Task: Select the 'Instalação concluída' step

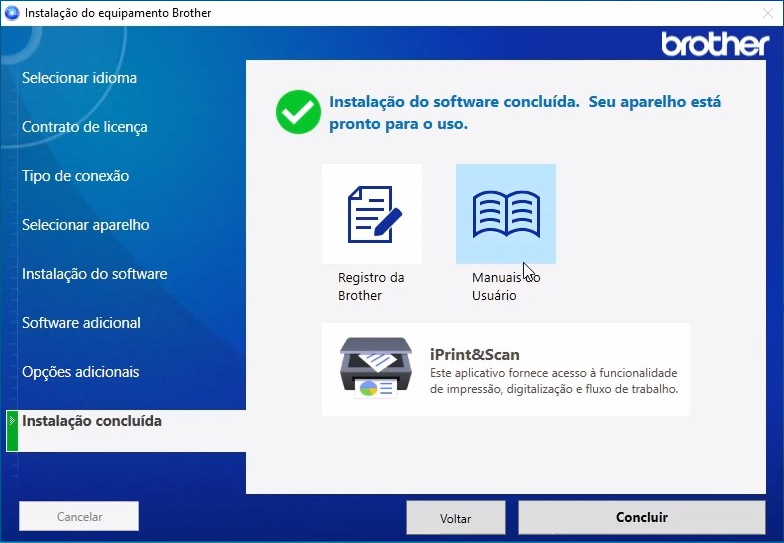Action: (126, 430)
